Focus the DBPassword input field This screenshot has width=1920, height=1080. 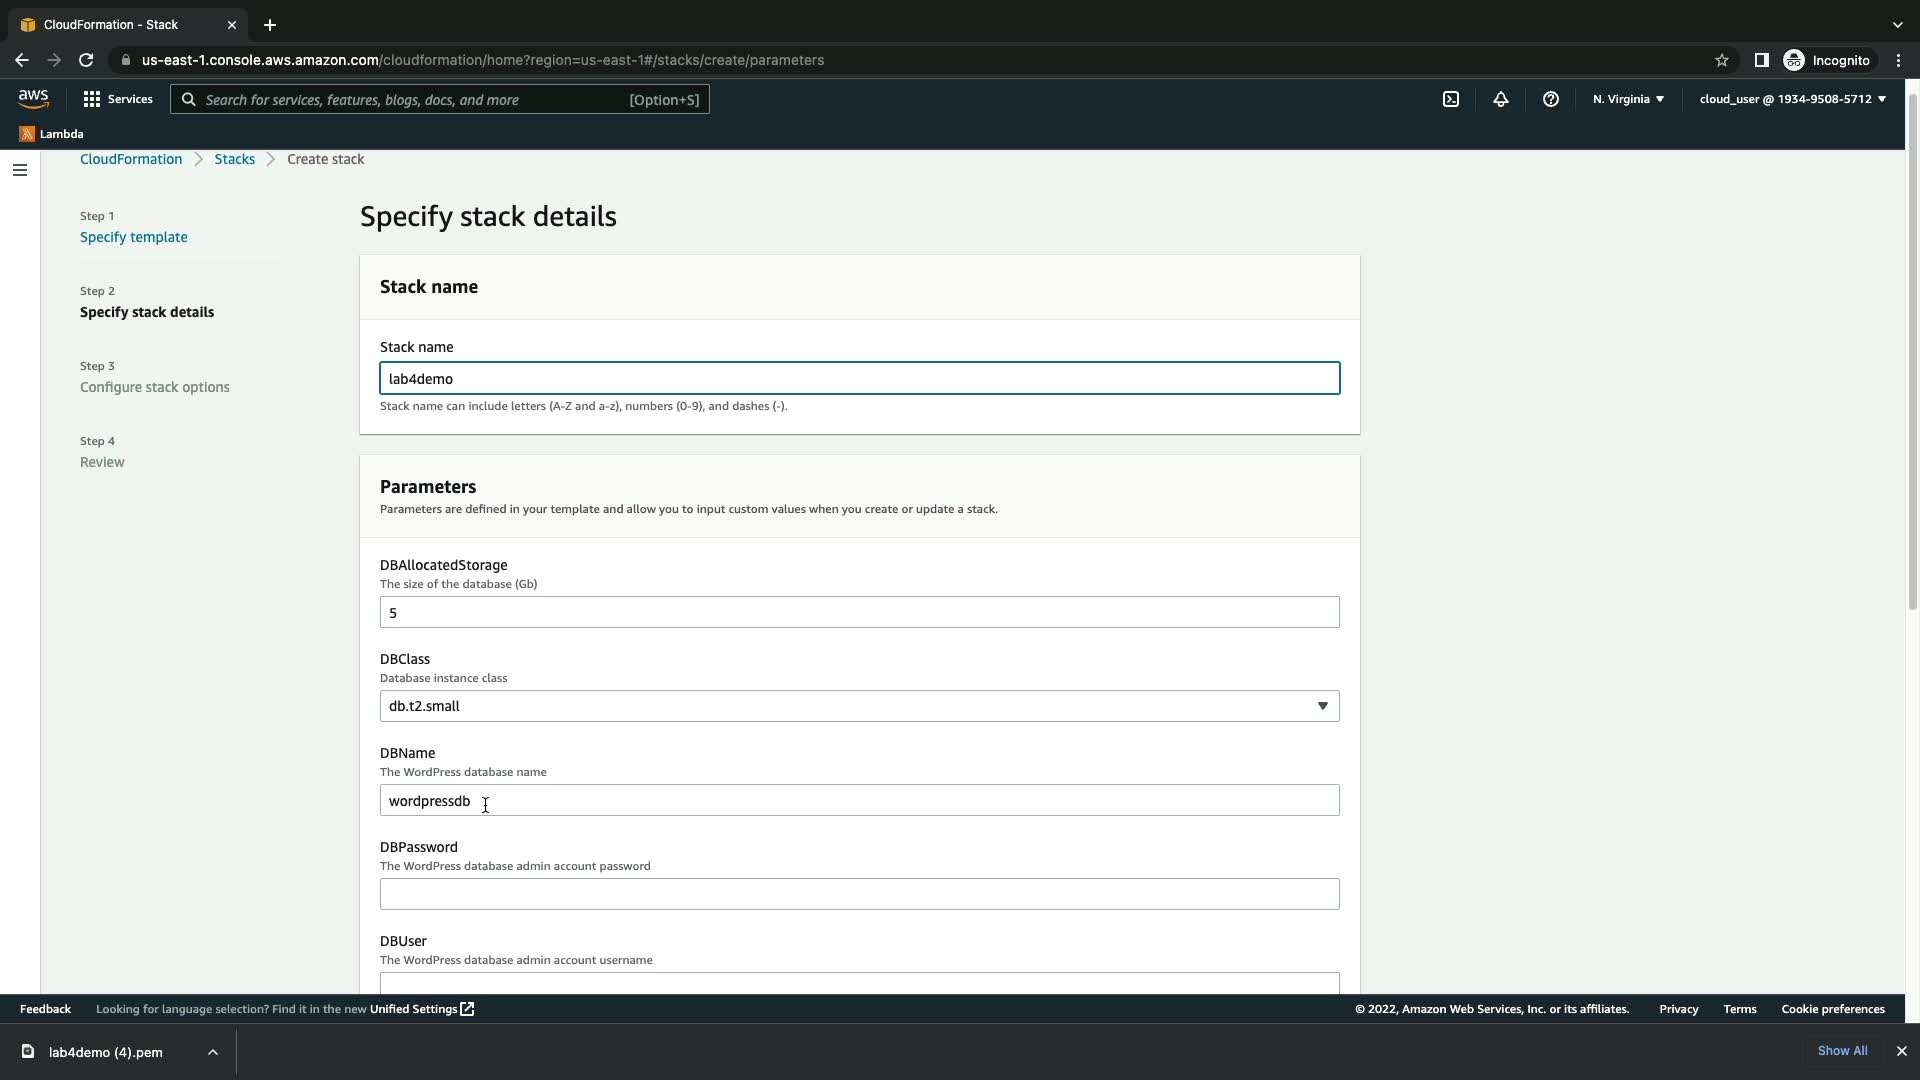pos(859,894)
